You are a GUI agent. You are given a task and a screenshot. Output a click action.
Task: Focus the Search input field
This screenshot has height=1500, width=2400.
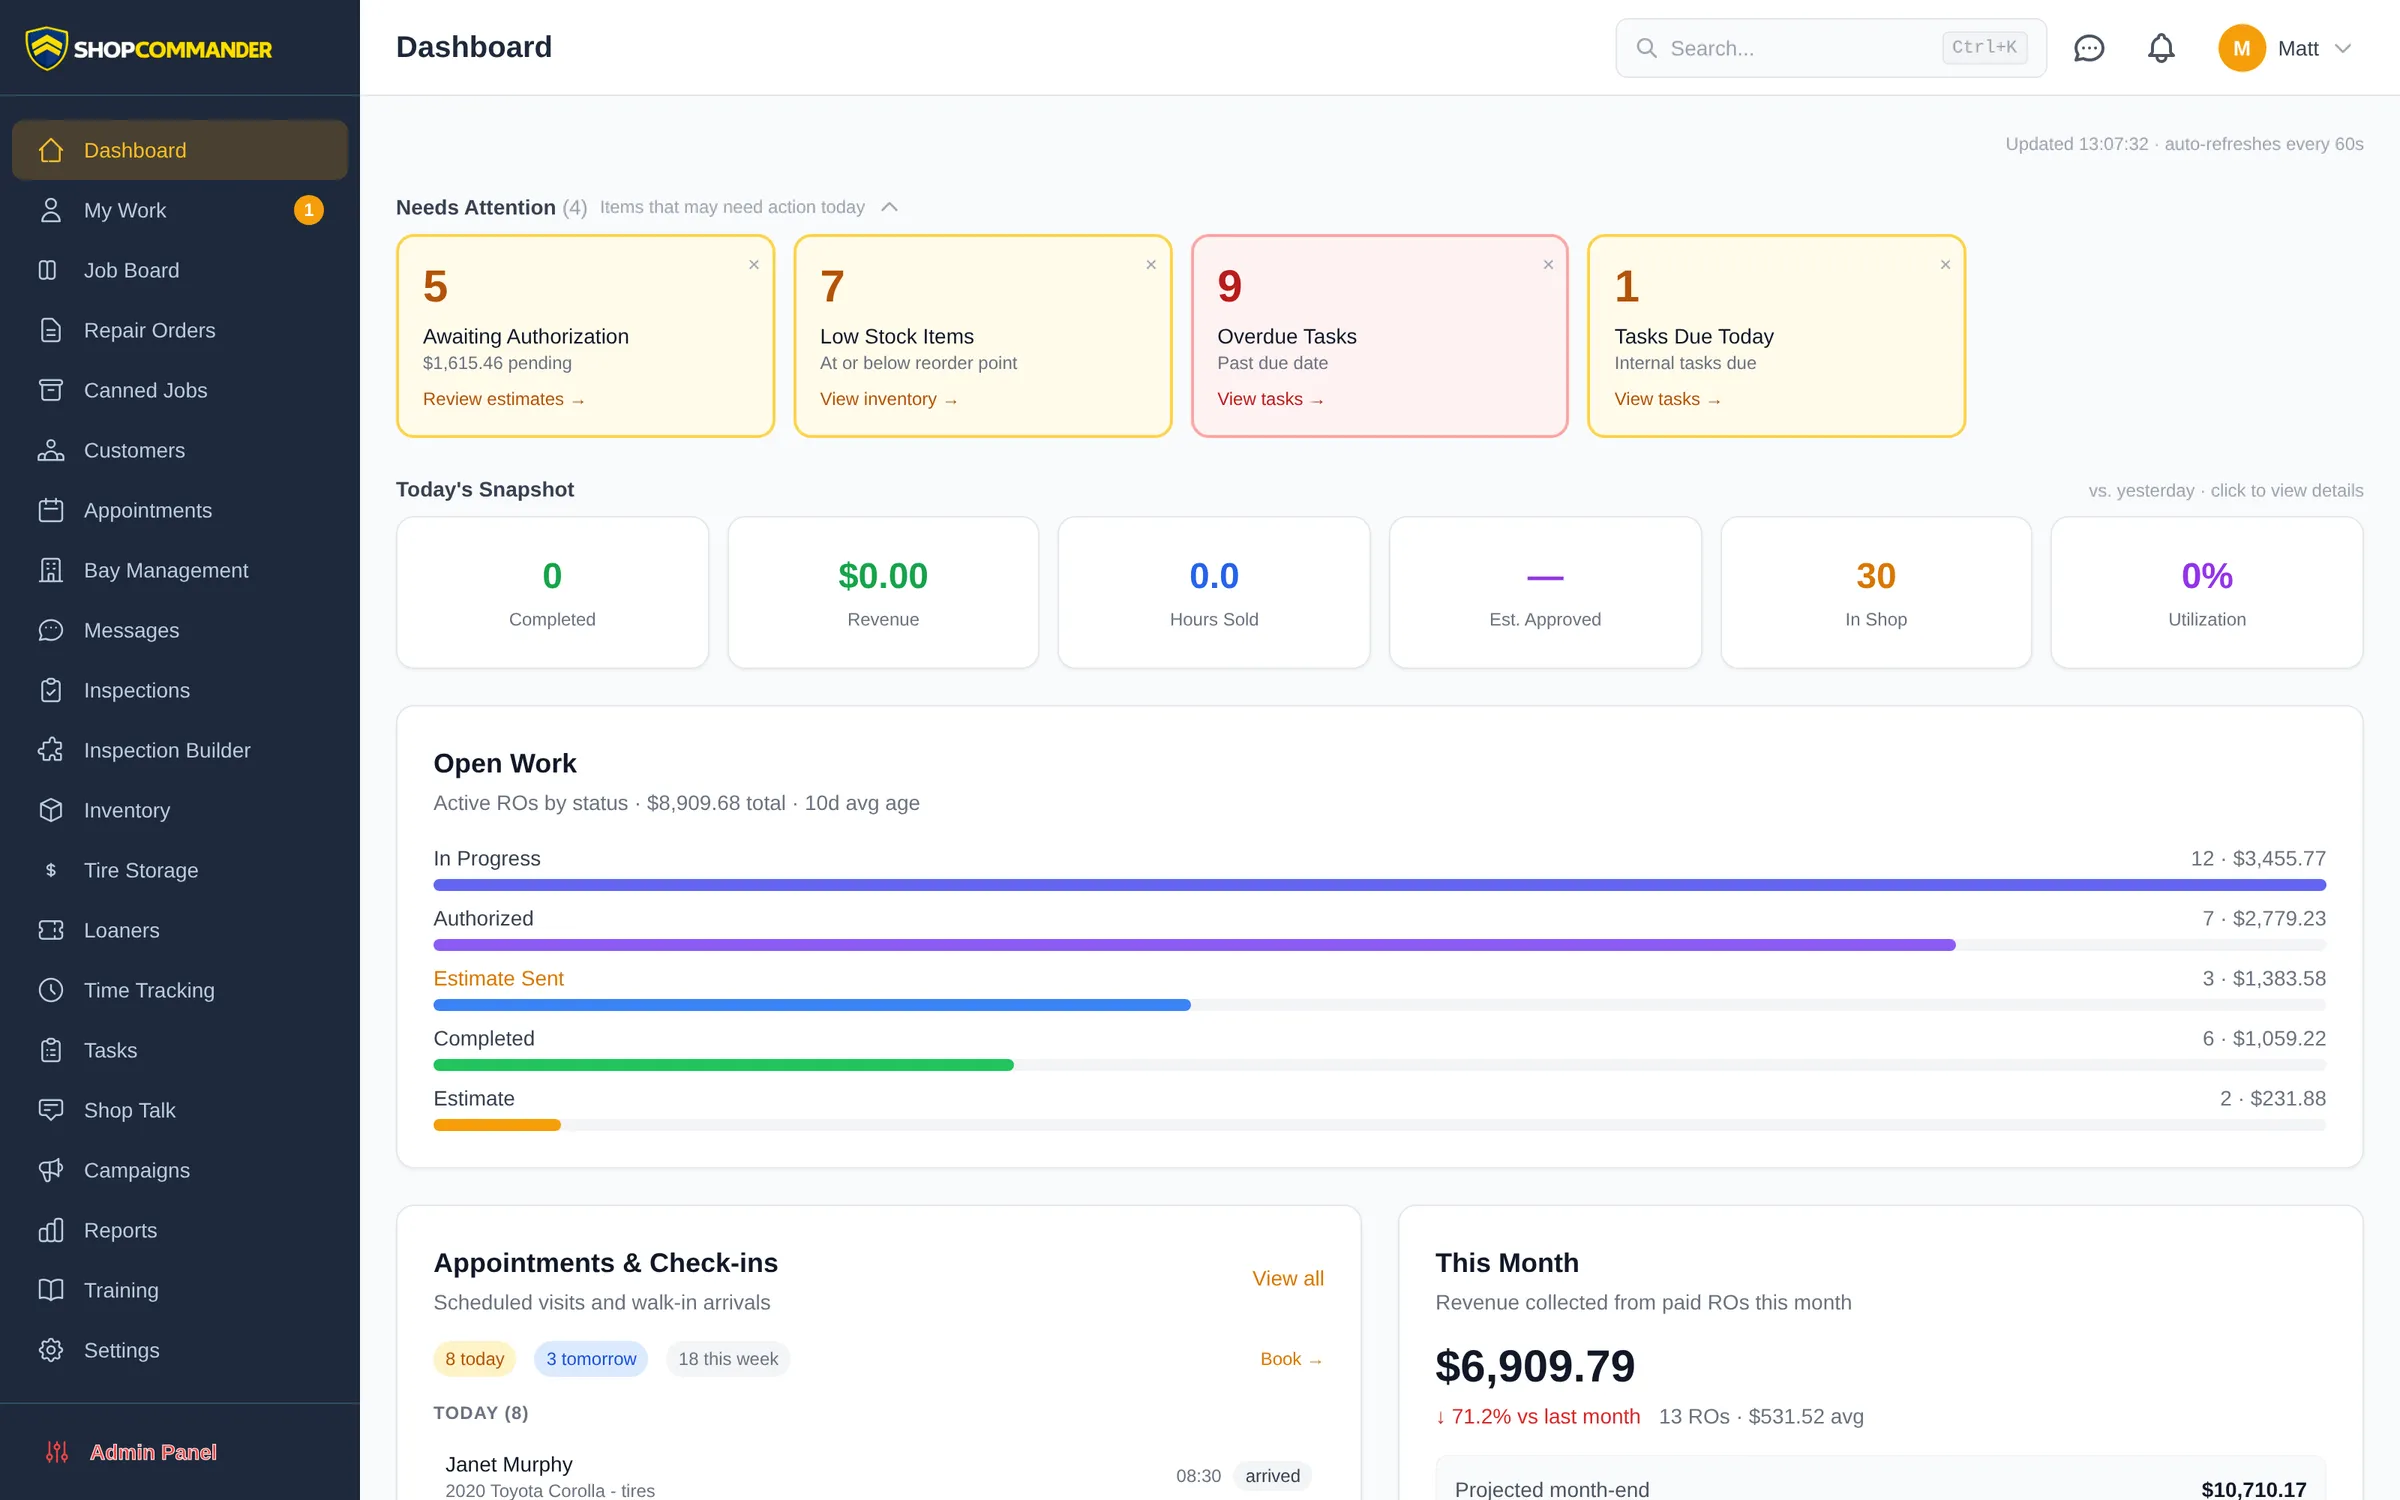point(1831,48)
